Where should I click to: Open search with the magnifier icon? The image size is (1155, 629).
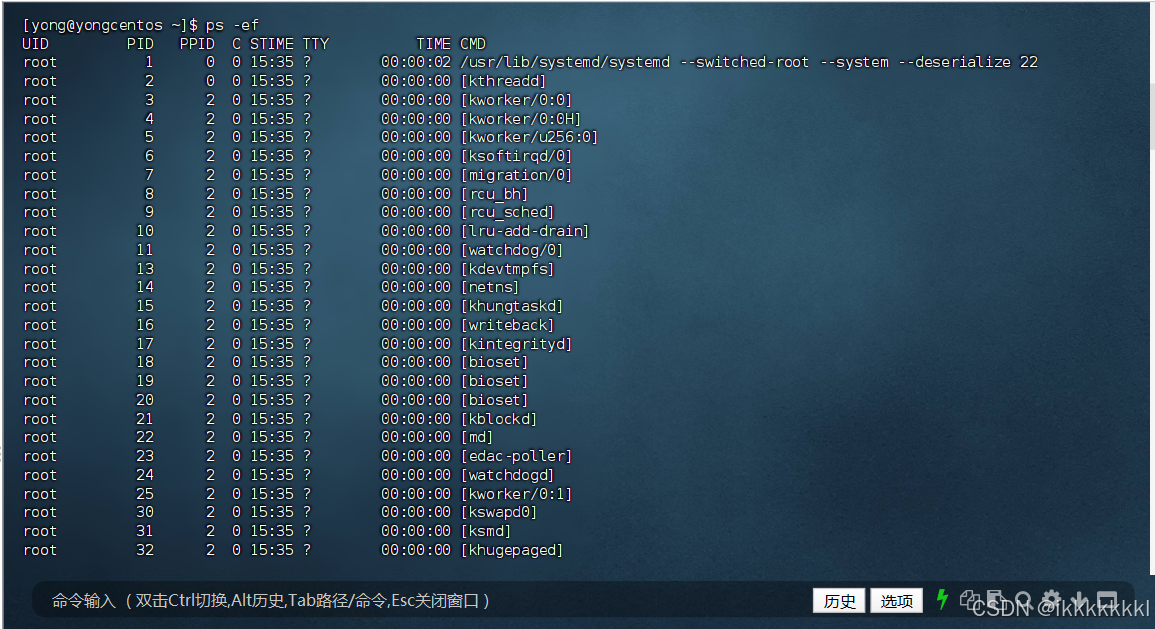(x=1022, y=600)
